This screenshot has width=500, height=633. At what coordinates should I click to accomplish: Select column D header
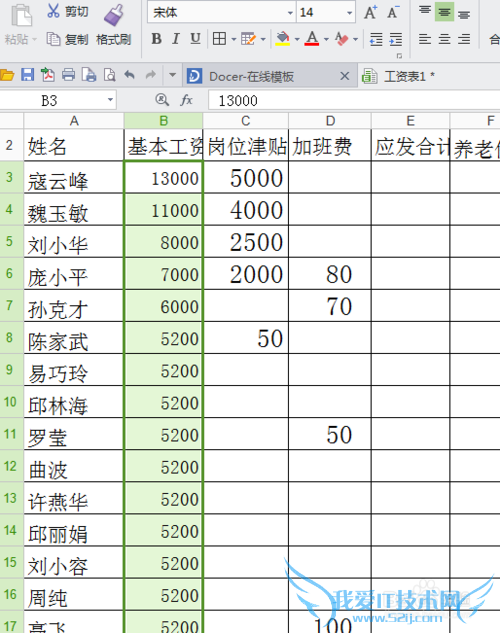tap(330, 121)
